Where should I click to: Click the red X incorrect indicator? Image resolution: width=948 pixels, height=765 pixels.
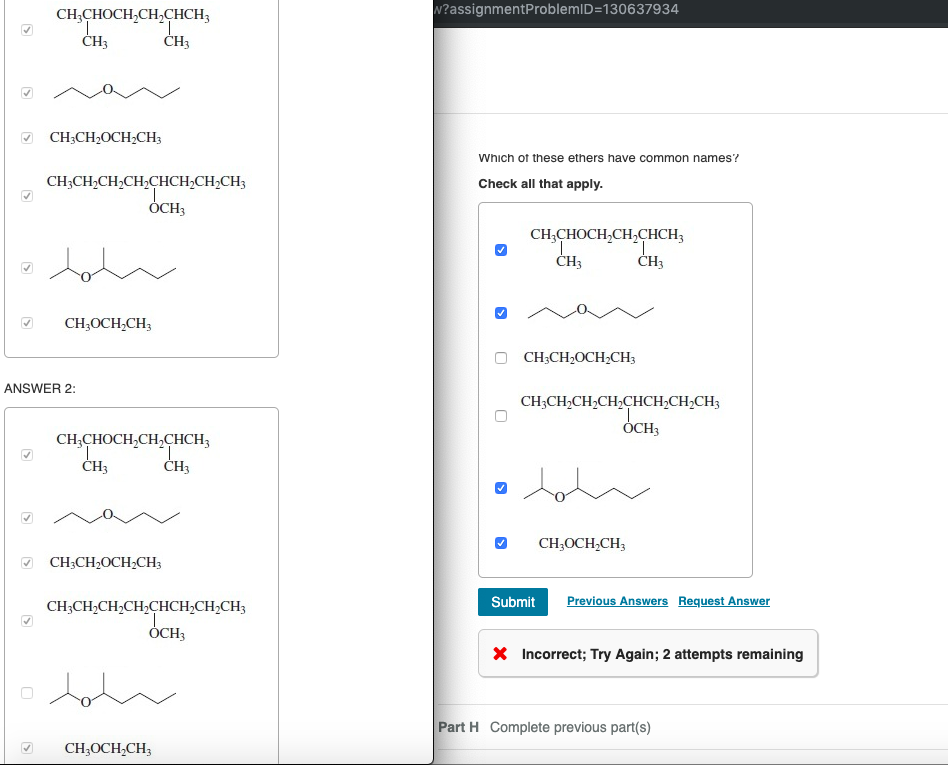502,654
